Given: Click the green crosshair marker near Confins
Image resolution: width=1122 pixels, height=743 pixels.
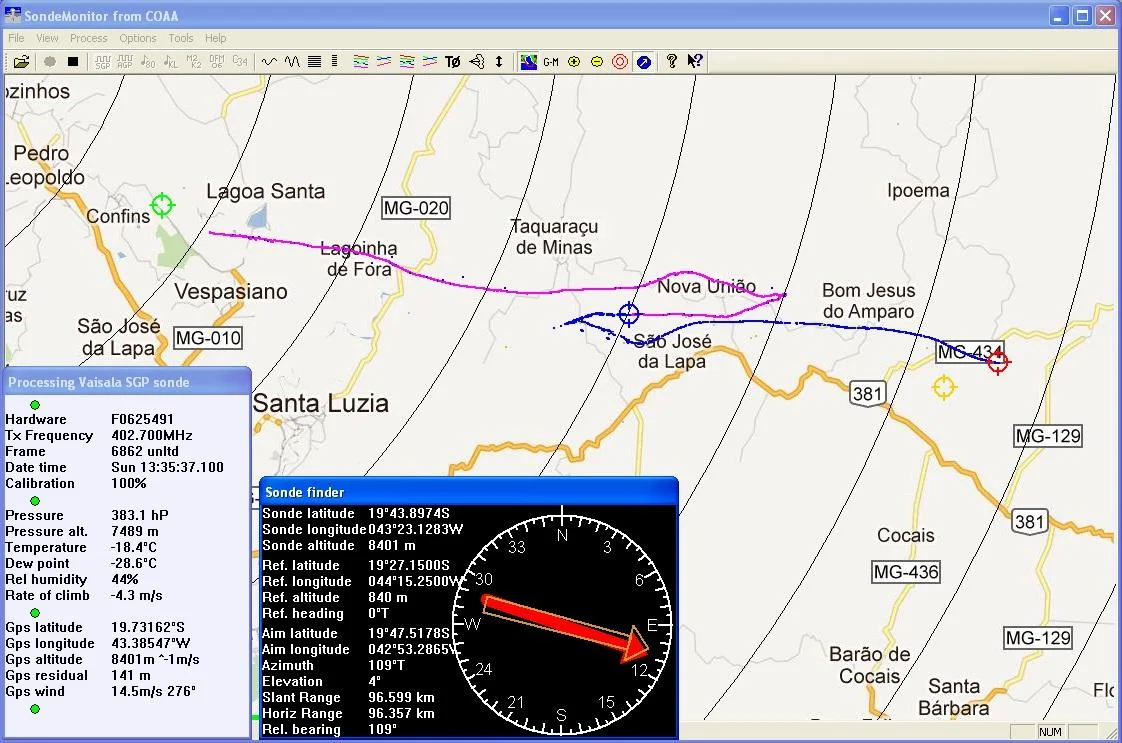Looking at the screenshot, I should [x=162, y=205].
